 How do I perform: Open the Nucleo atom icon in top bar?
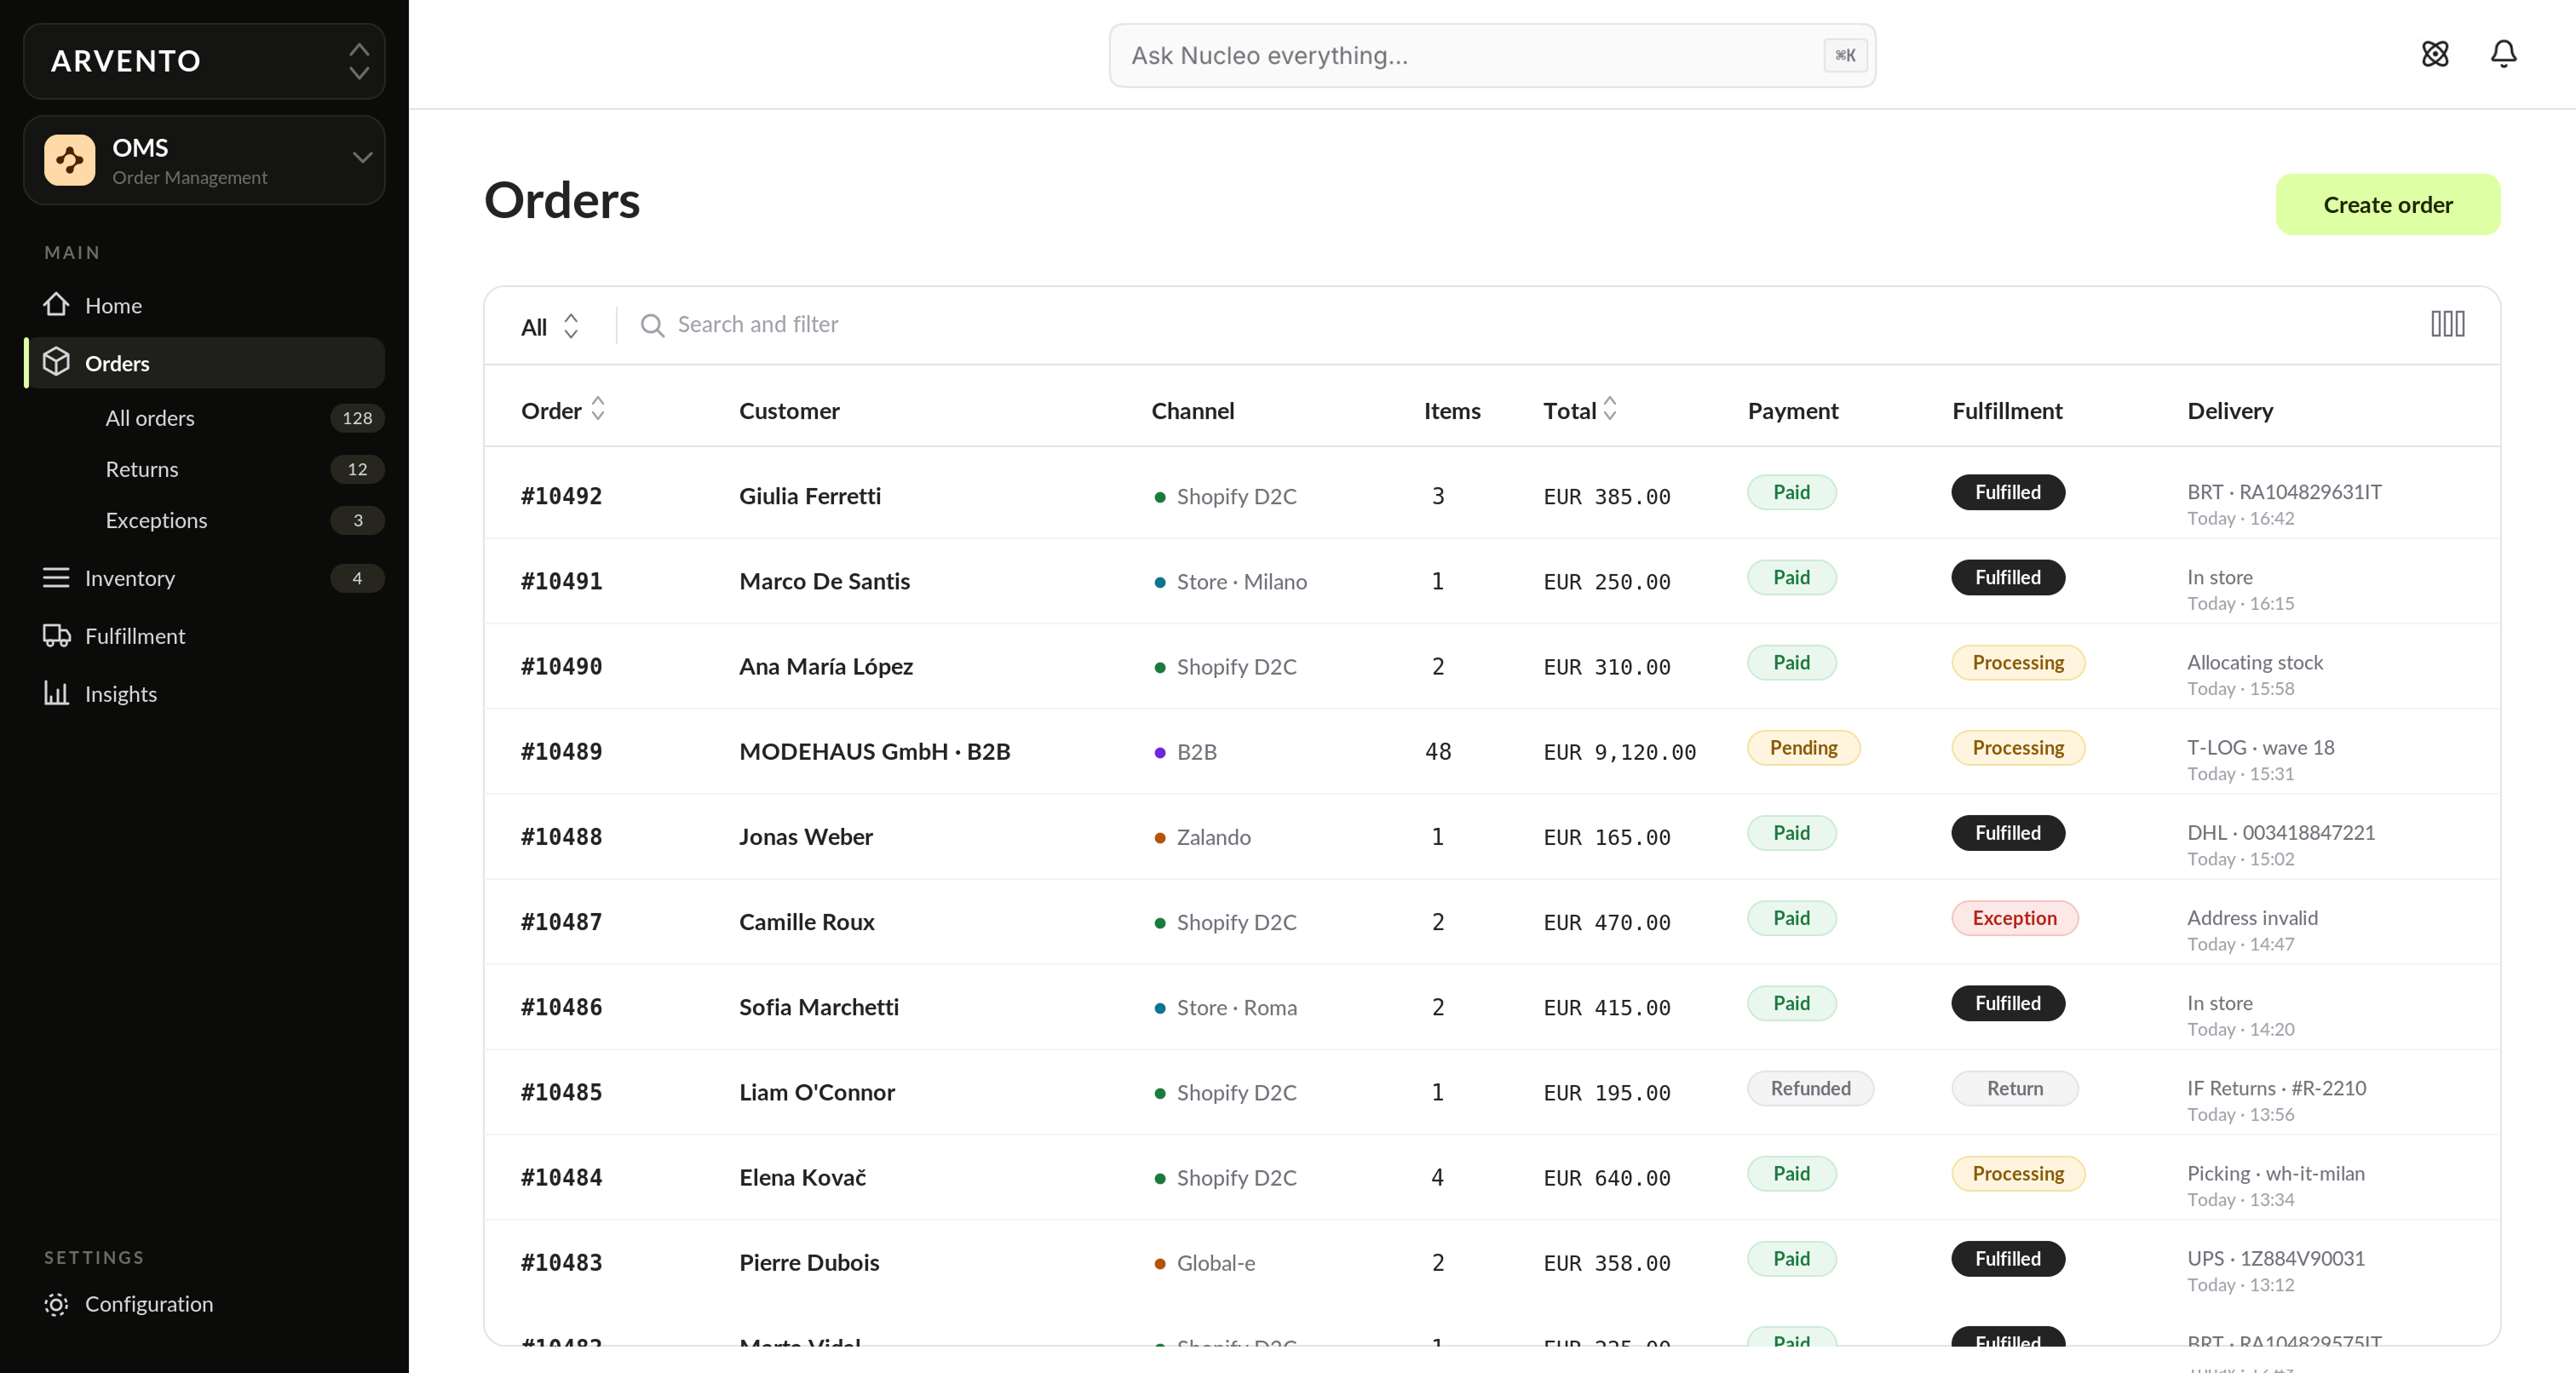tap(2435, 54)
